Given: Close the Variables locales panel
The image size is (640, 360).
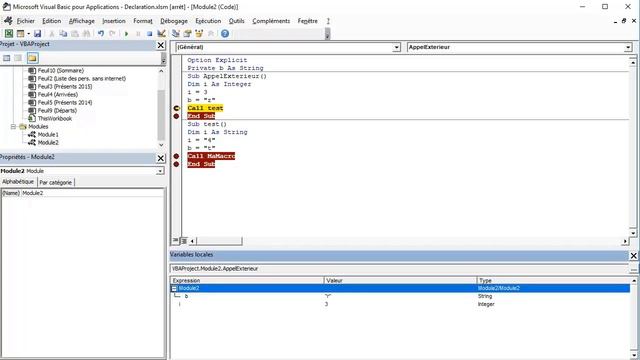Looking at the screenshot, I should [x=633, y=256].
